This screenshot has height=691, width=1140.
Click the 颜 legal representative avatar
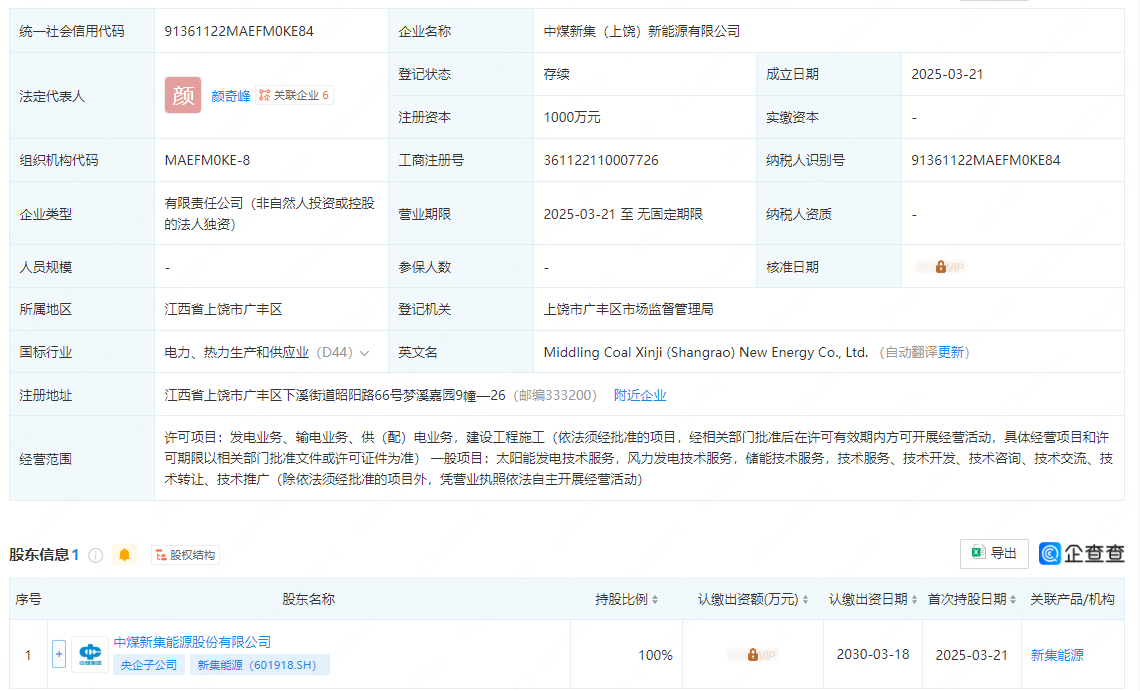(x=183, y=95)
